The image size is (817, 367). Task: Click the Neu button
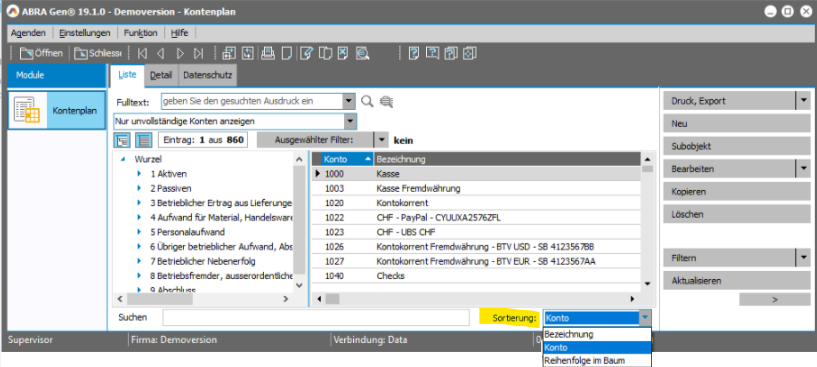[736, 124]
